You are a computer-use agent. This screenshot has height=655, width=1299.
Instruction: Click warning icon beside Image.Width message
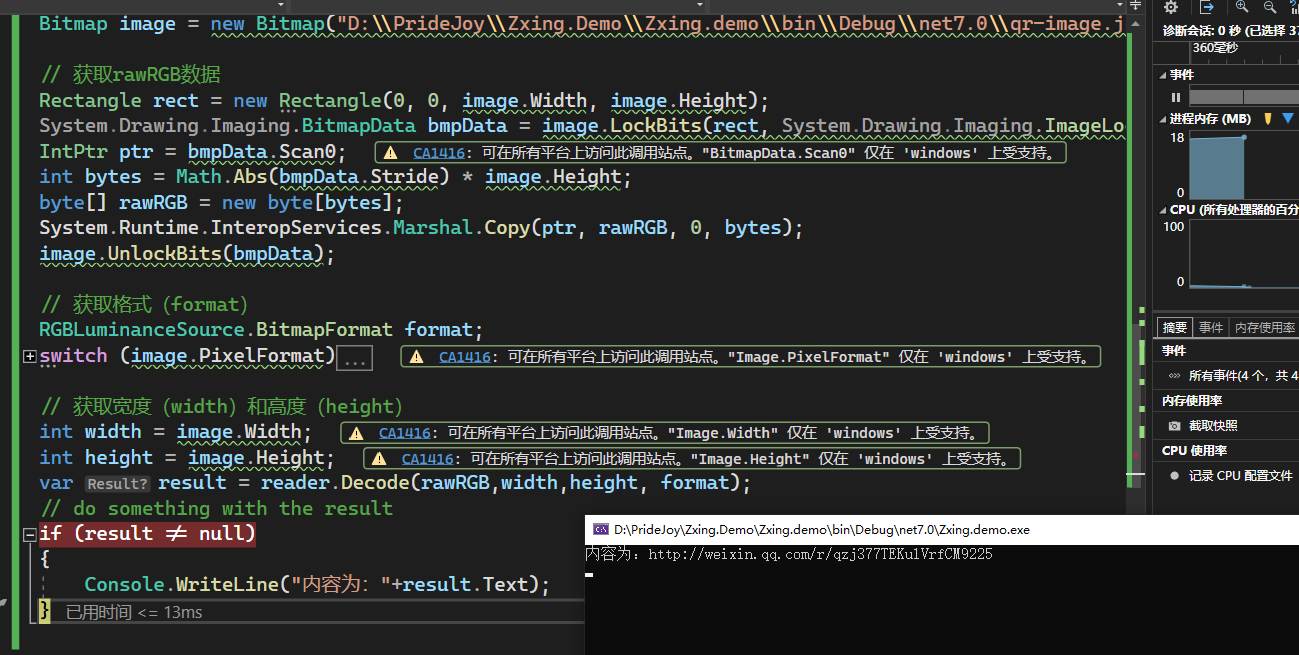357,433
